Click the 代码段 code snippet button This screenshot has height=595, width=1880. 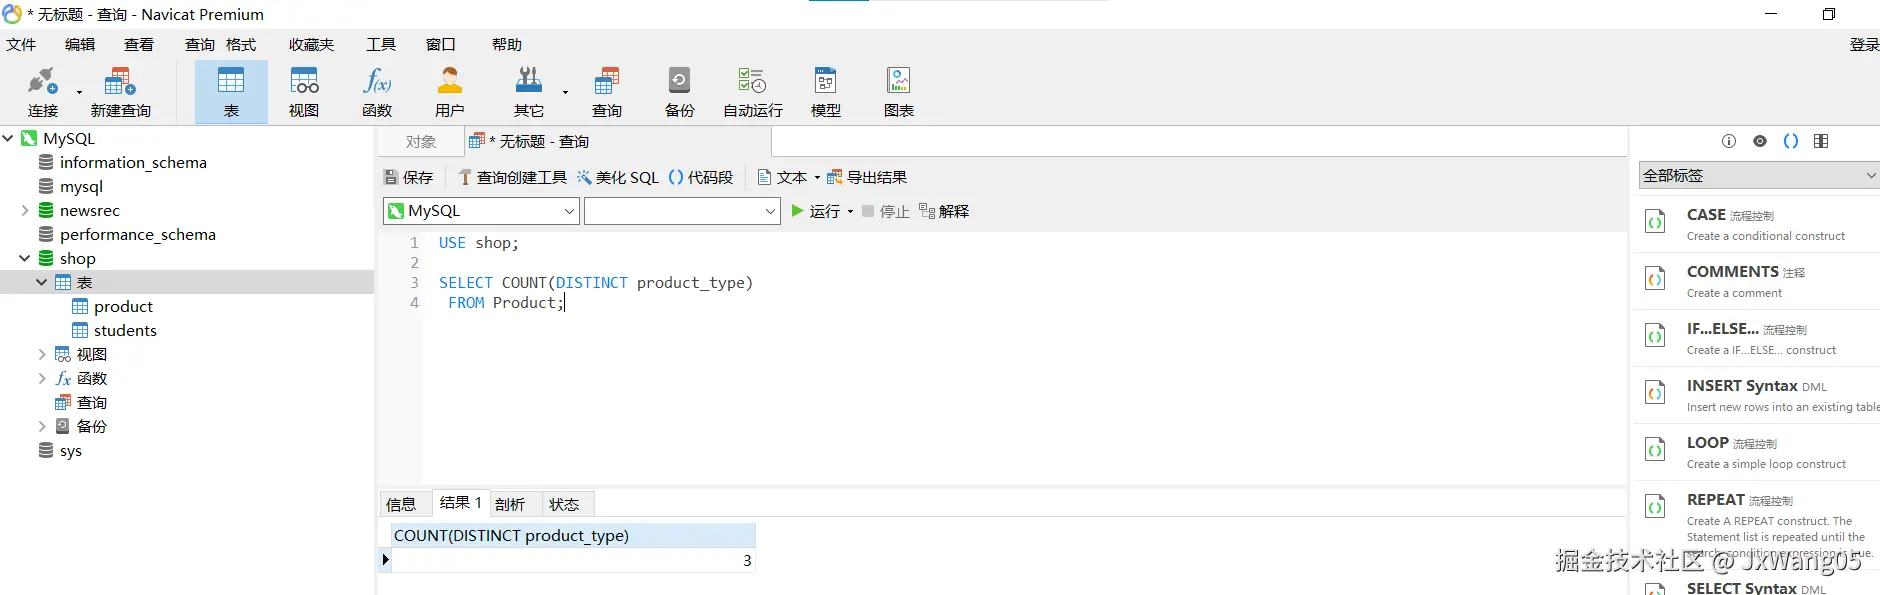coord(700,177)
